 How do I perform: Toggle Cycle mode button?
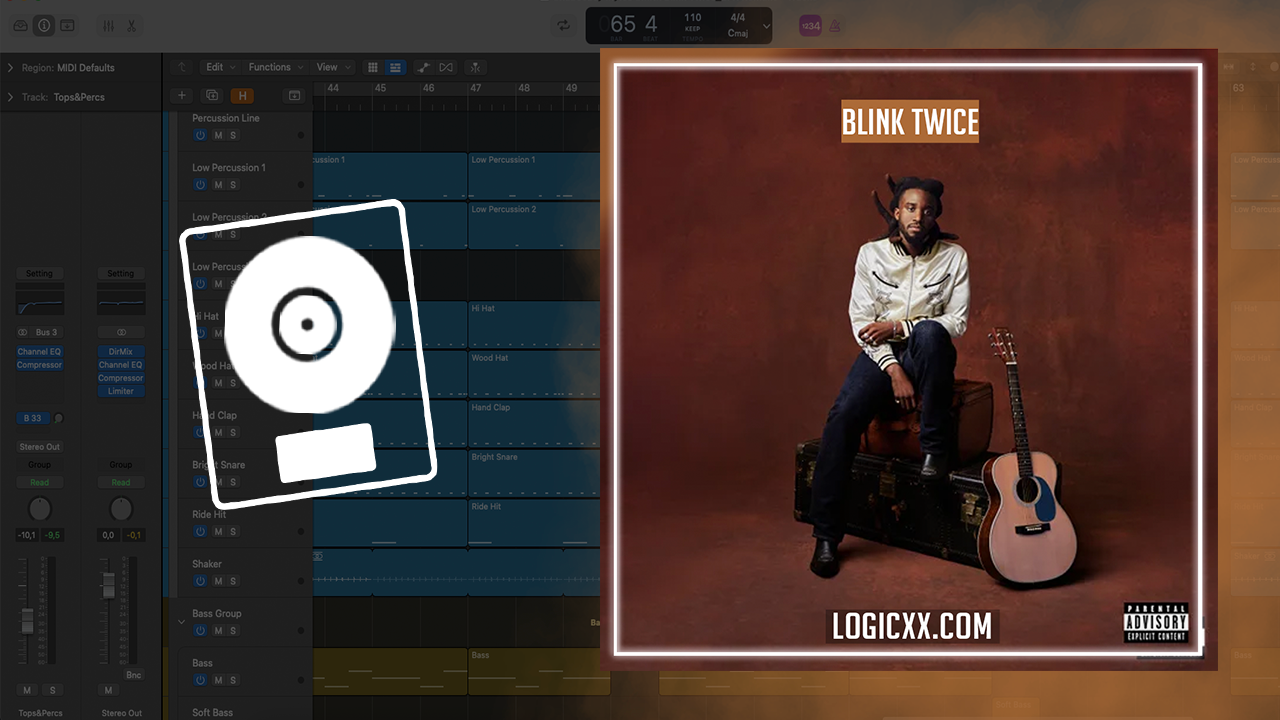pyautogui.click(x=564, y=25)
